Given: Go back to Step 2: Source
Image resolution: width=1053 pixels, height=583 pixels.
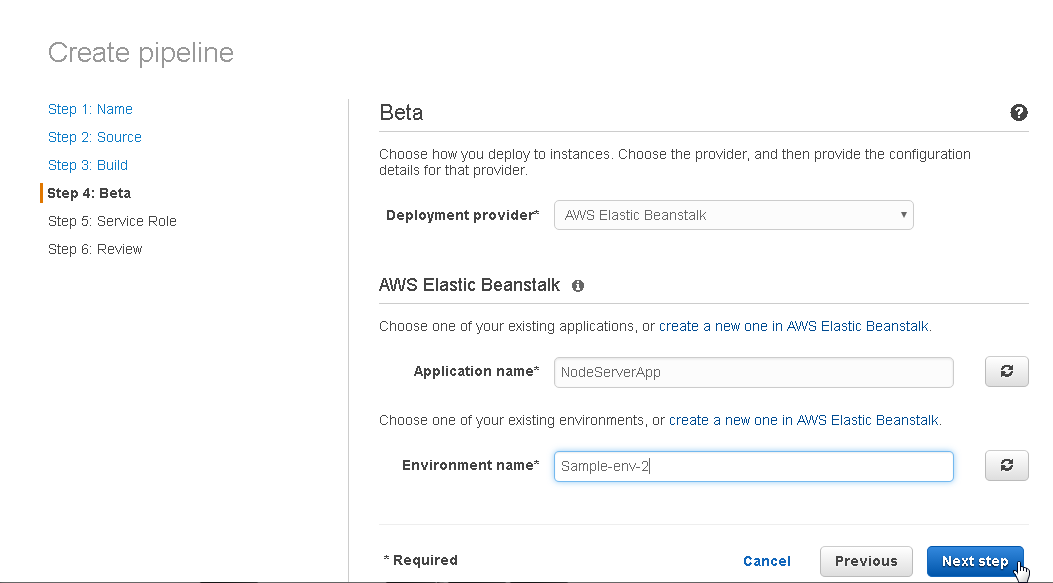Looking at the screenshot, I should point(95,137).
